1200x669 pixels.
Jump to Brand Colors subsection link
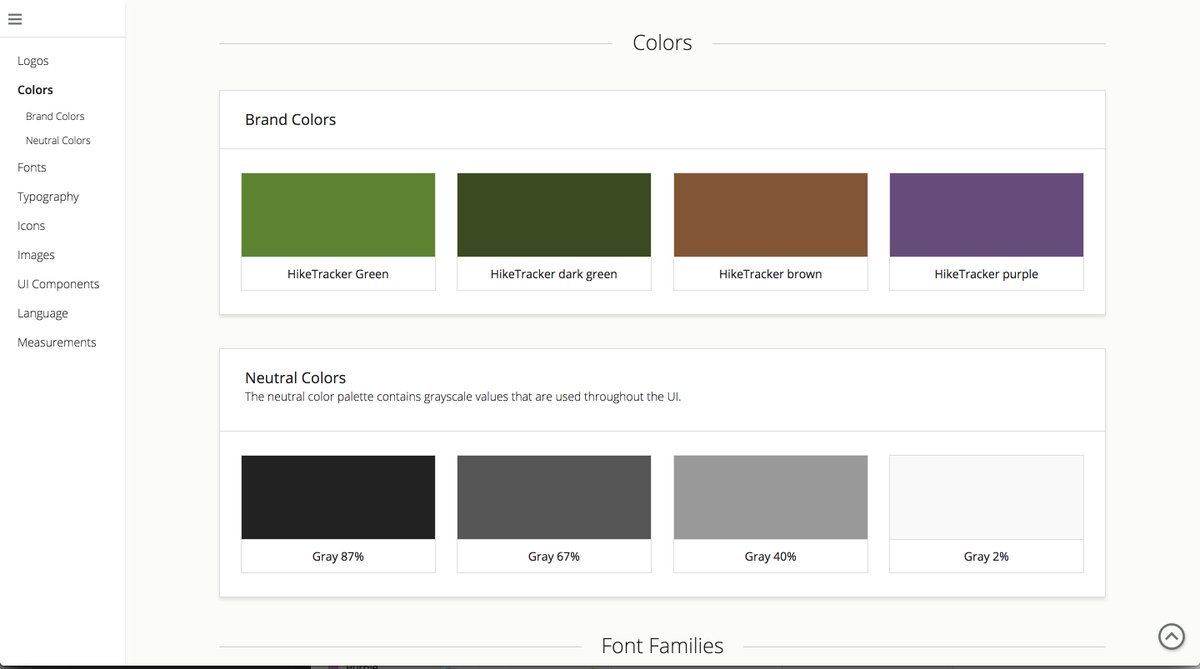[55, 116]
